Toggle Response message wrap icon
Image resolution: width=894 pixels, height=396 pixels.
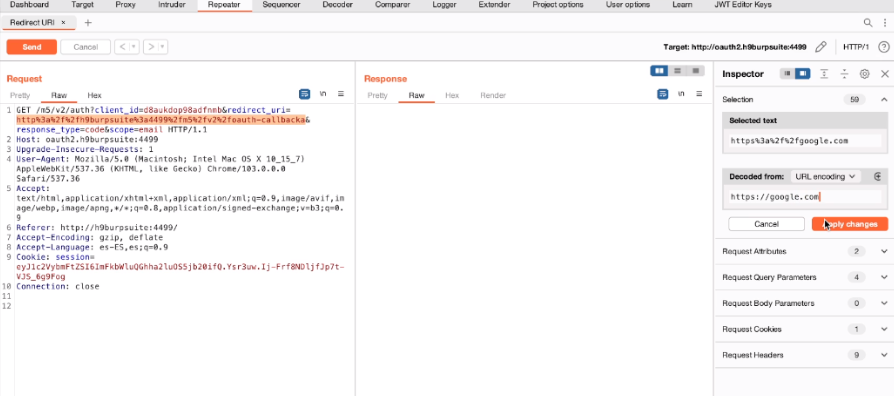pyautogui.click(x=663, y=94)
